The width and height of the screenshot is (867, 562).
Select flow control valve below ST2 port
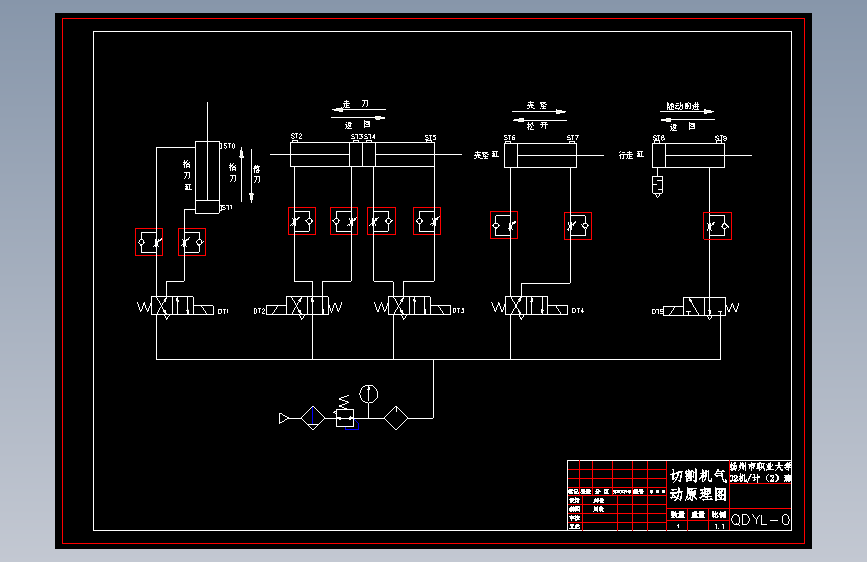(302, 221)
